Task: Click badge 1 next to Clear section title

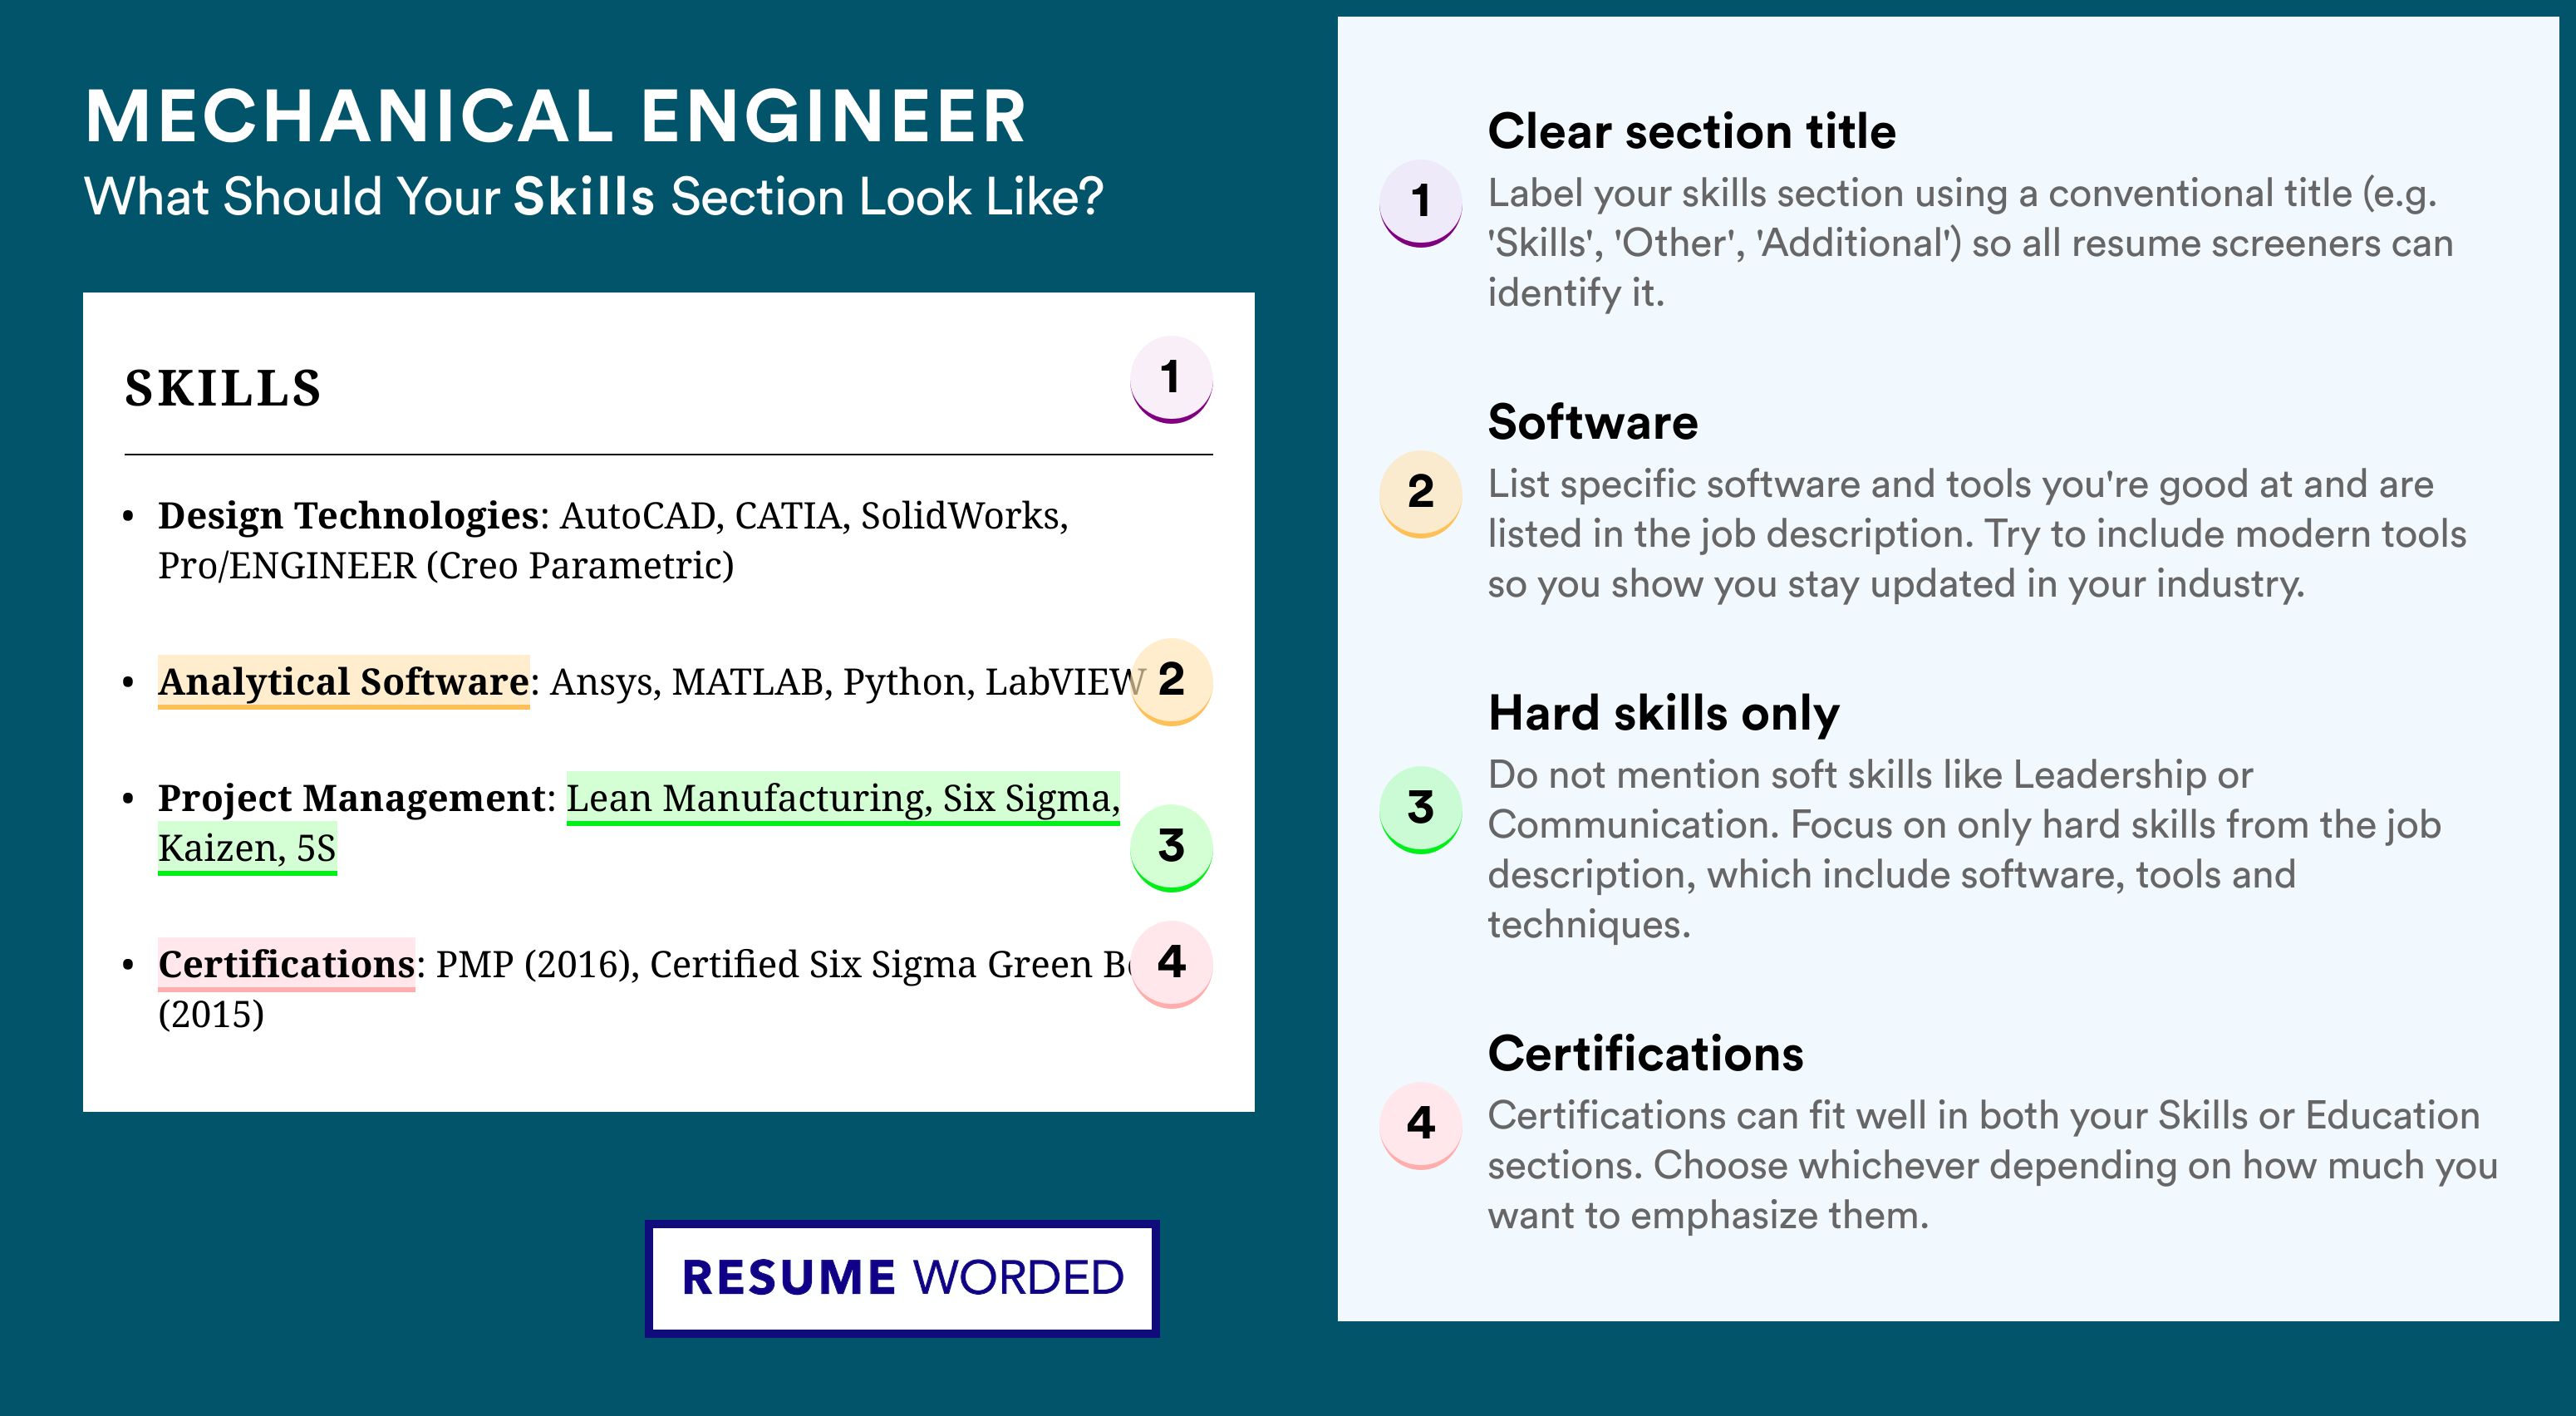Action: (x=1420, y=203)
